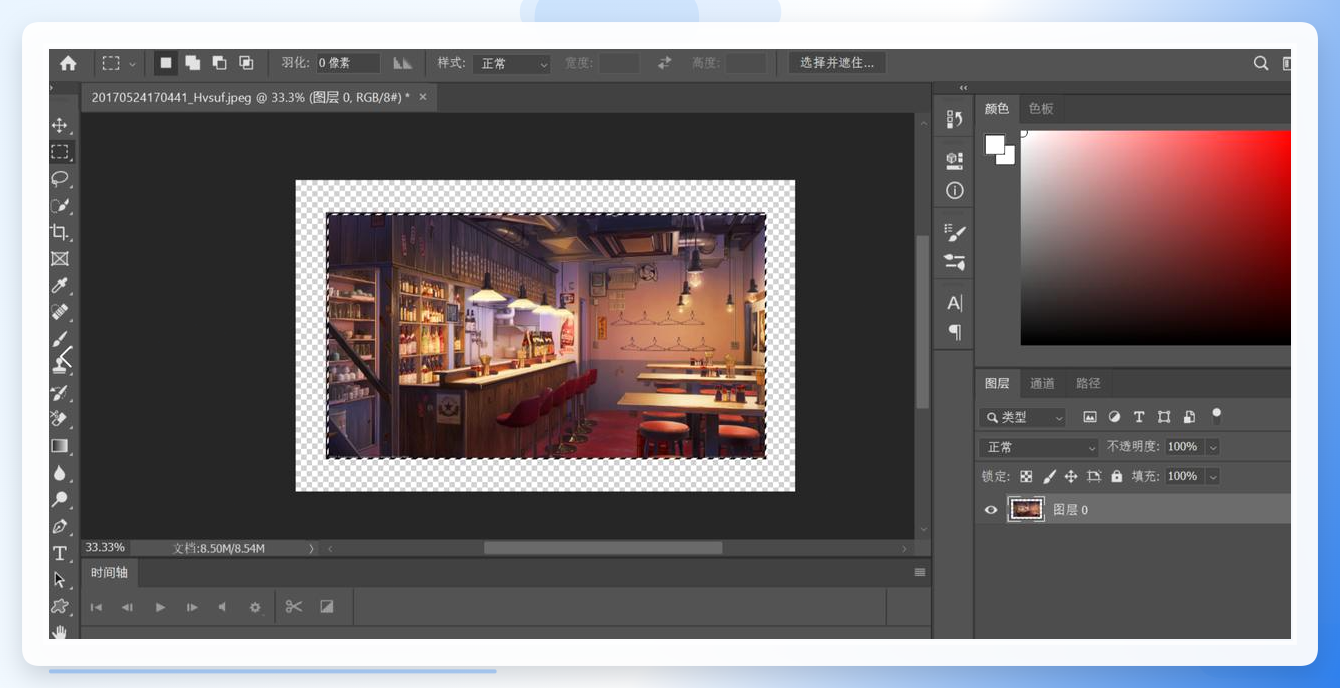The height and width of the screenshot is (688, 1340).
Task: Open the History panel icon
Action: (x=955, y=119)
